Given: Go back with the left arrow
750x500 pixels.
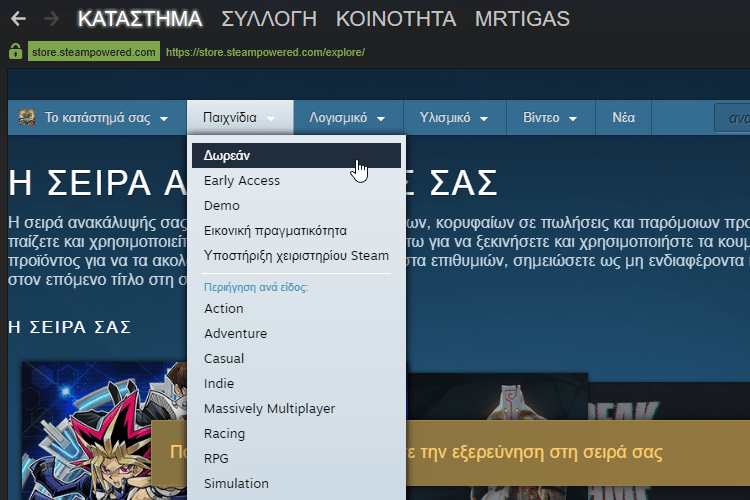Looking at the screenshot, I should [18, 19].
